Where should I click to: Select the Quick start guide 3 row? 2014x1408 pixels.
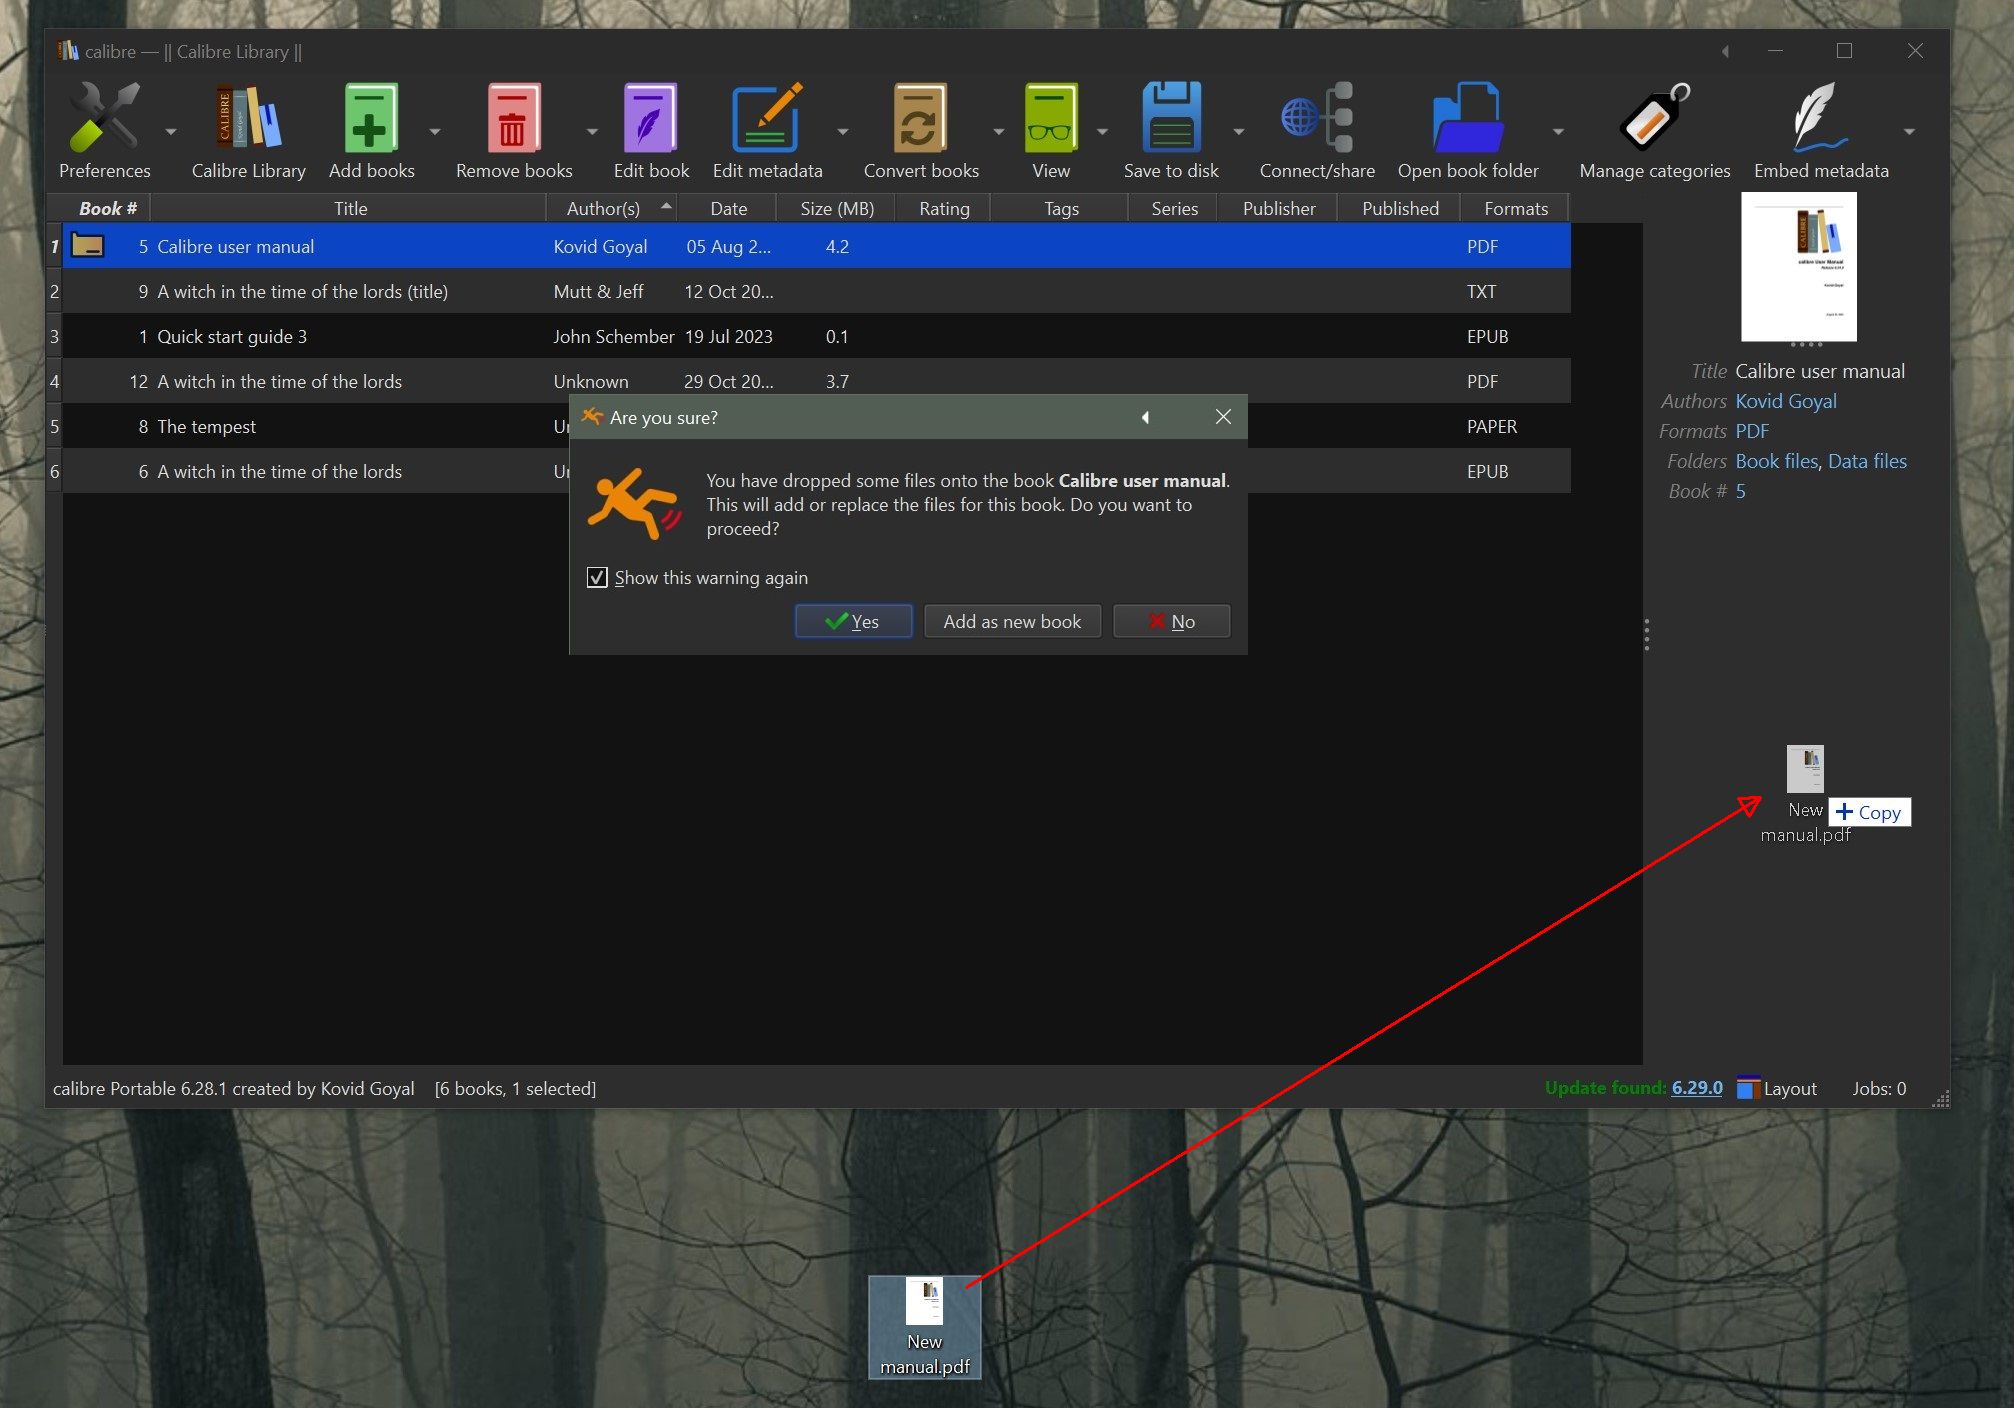tap(816, 336)
